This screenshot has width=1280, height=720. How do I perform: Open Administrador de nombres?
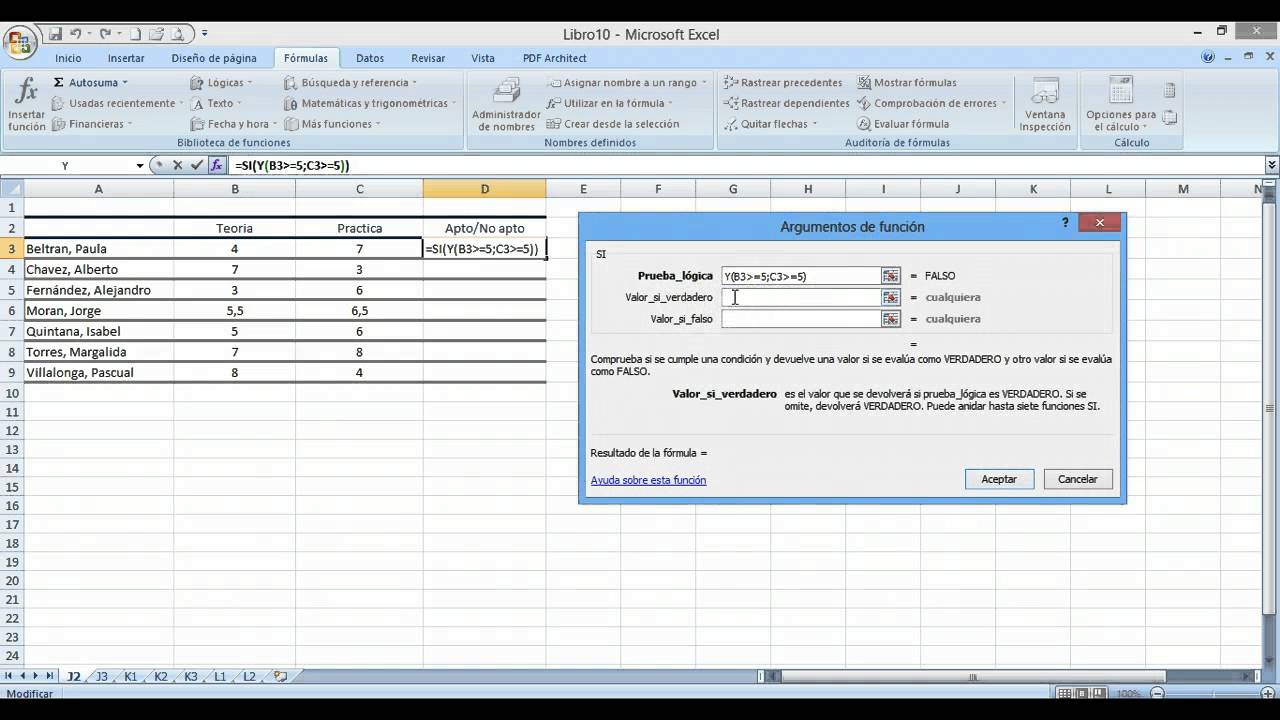506,104
